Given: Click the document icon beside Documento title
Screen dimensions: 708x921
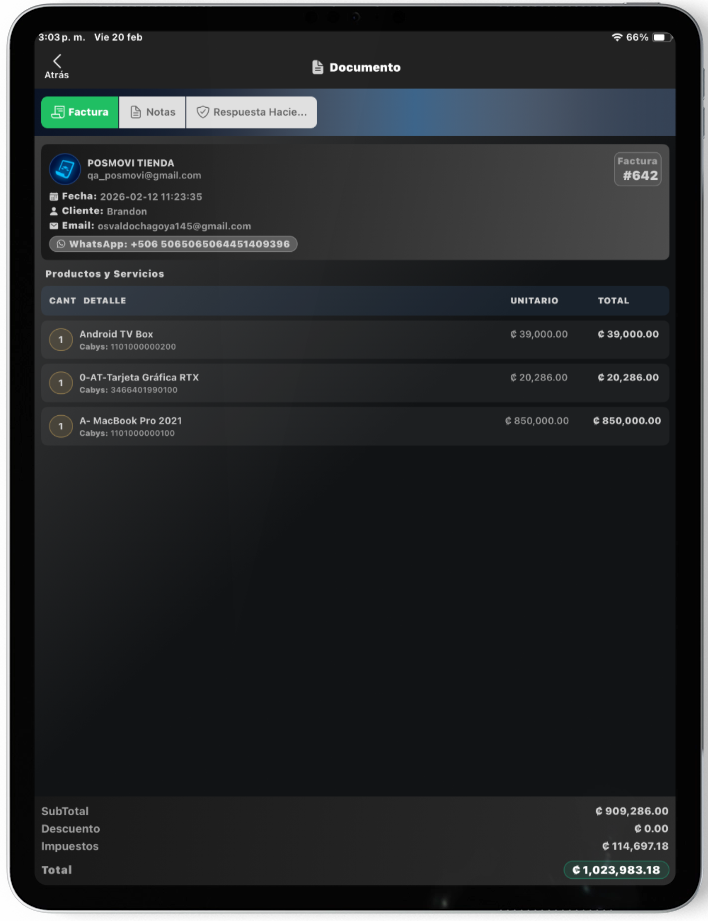Looking at the screenshot, I should click(318, 68).
